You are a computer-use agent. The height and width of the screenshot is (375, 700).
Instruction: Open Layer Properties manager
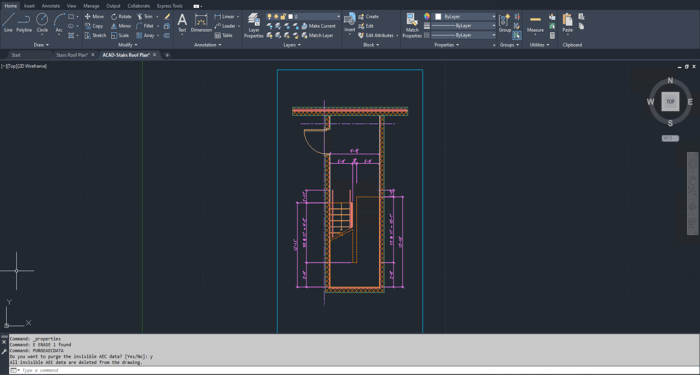click(254, 25)
